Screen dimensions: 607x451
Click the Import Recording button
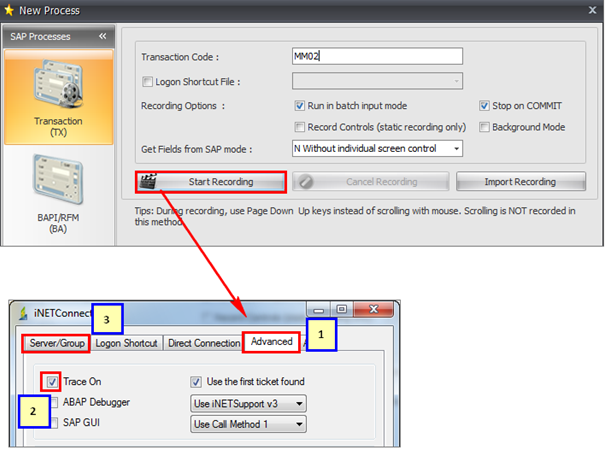(520, 182)
